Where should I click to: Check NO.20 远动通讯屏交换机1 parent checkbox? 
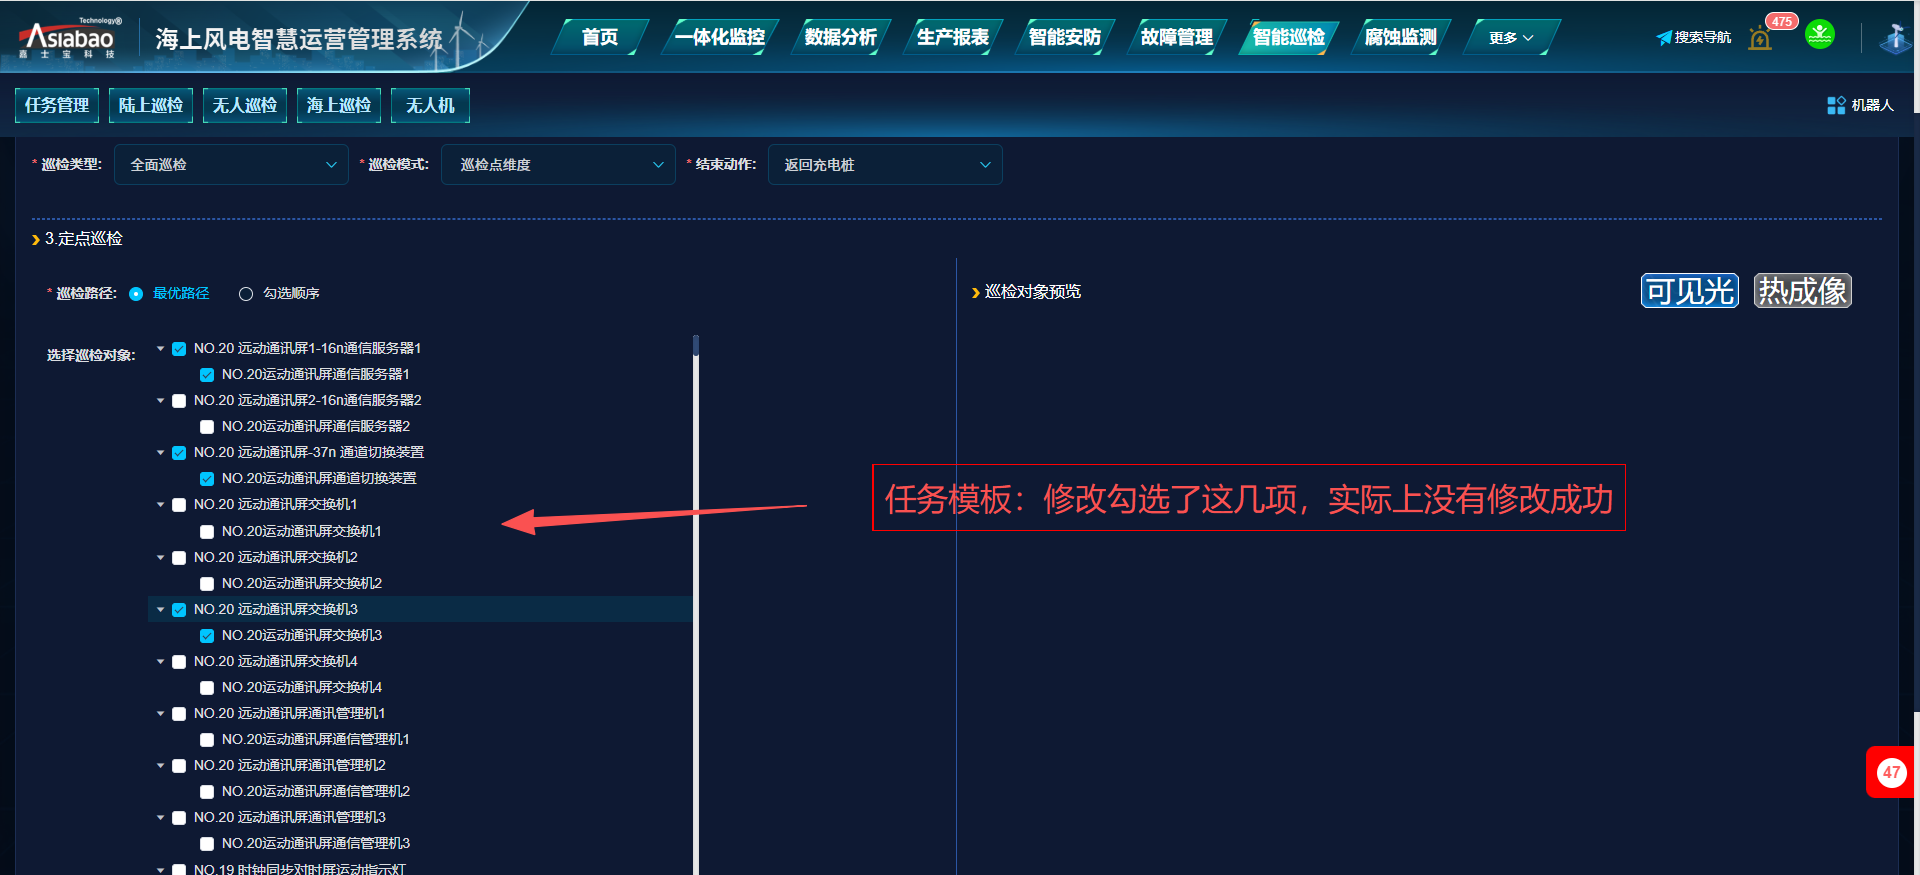(179, 505)
